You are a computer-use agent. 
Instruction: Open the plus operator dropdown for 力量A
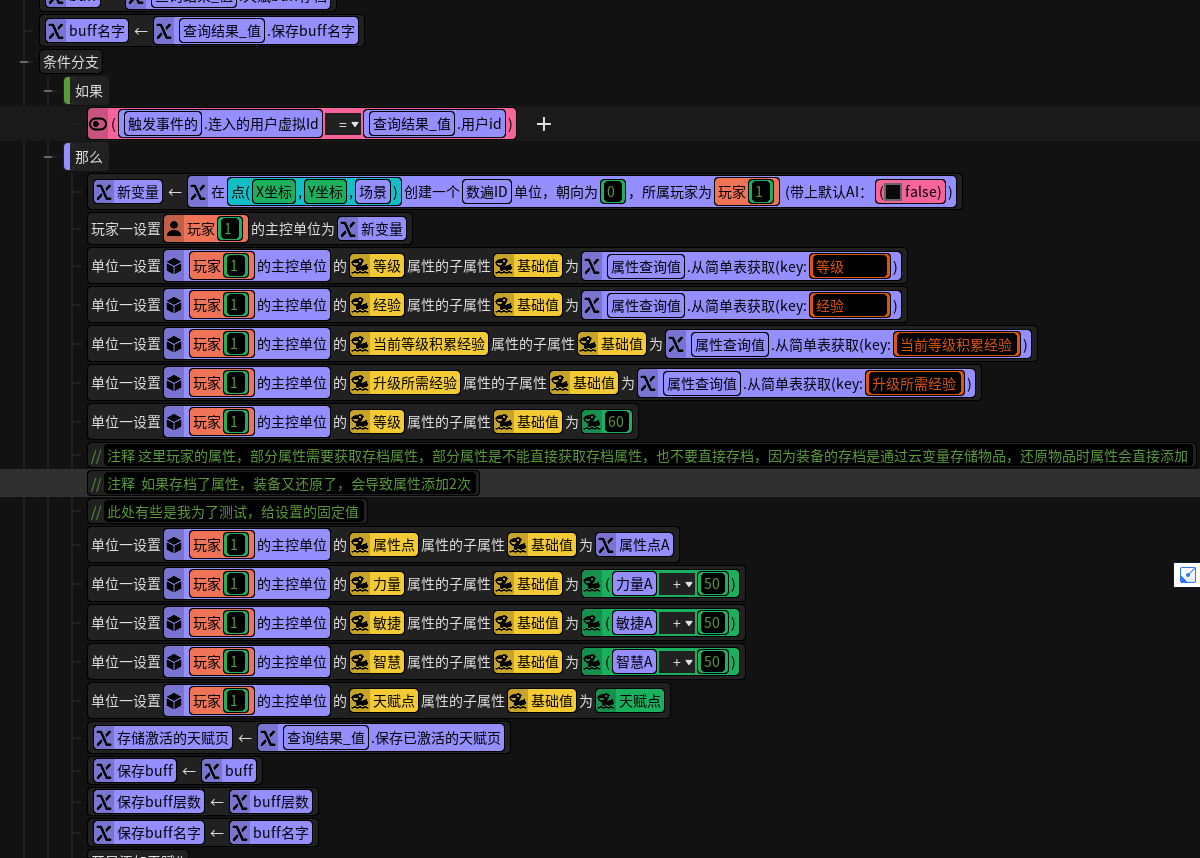(x=678, y=584)
